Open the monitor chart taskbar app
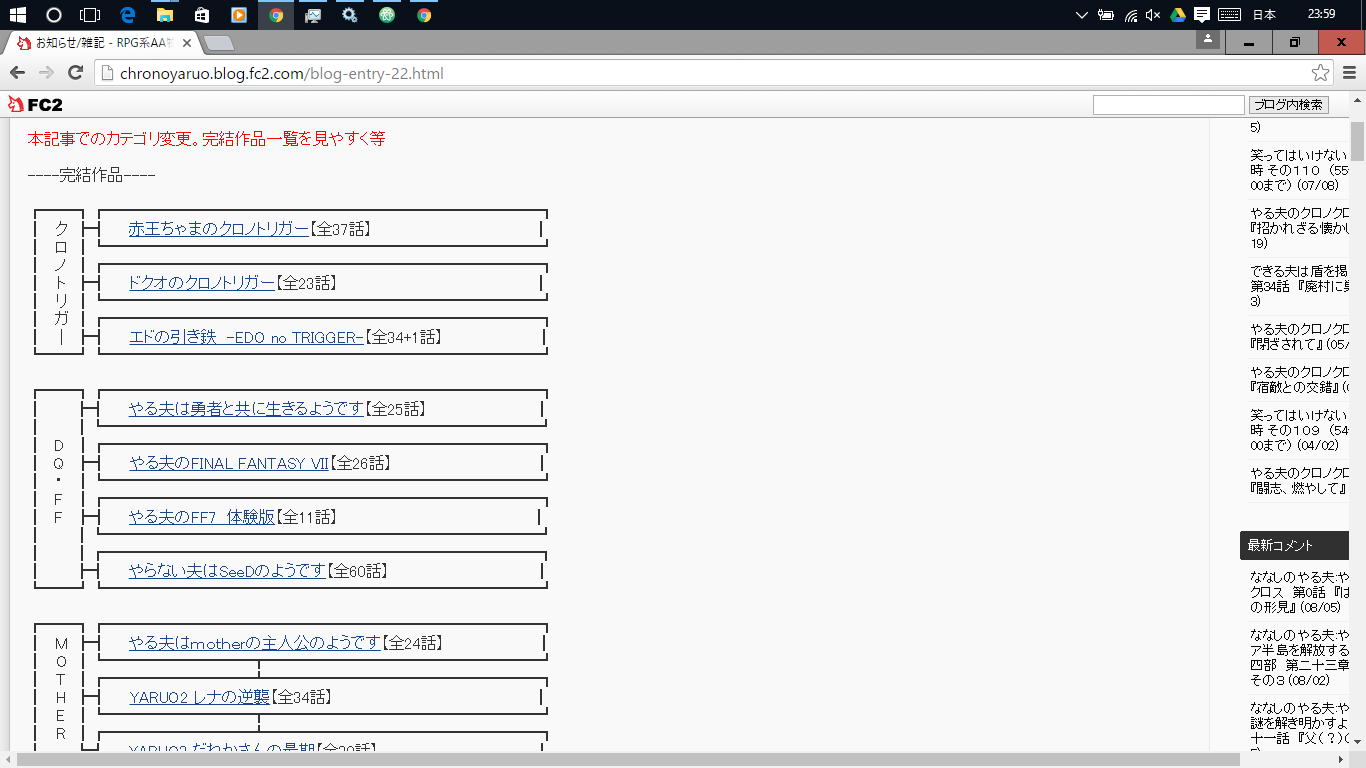Screen dimensions: 1366x768 click(x=313, y=15)
